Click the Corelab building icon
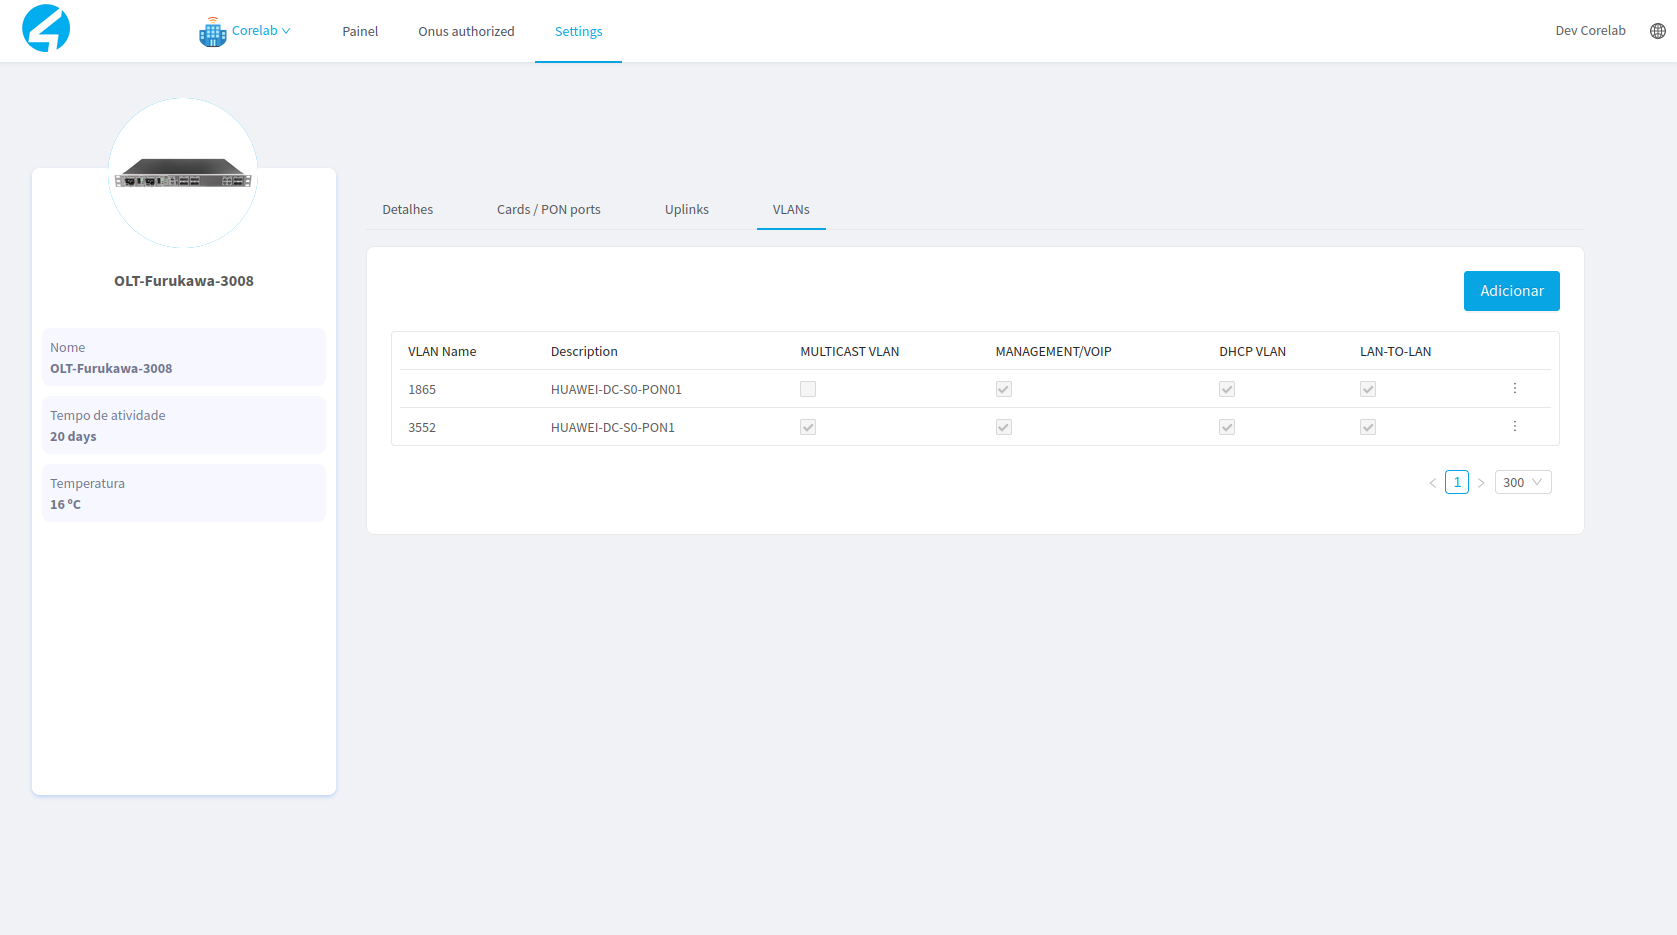Viewport: 1677px width, 935px height. (212, 32)
